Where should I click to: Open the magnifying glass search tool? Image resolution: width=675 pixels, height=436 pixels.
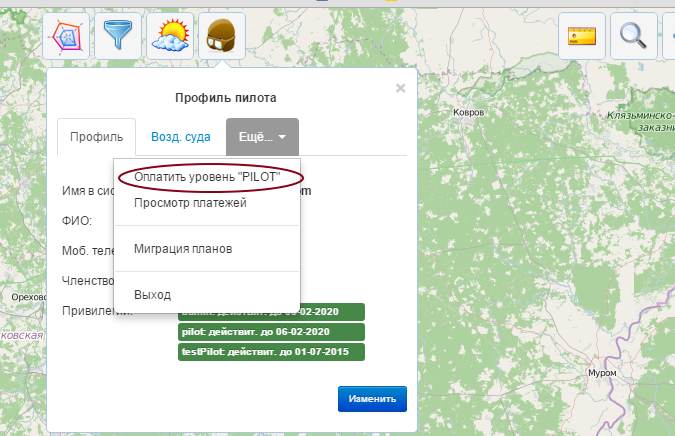[632, 37]
